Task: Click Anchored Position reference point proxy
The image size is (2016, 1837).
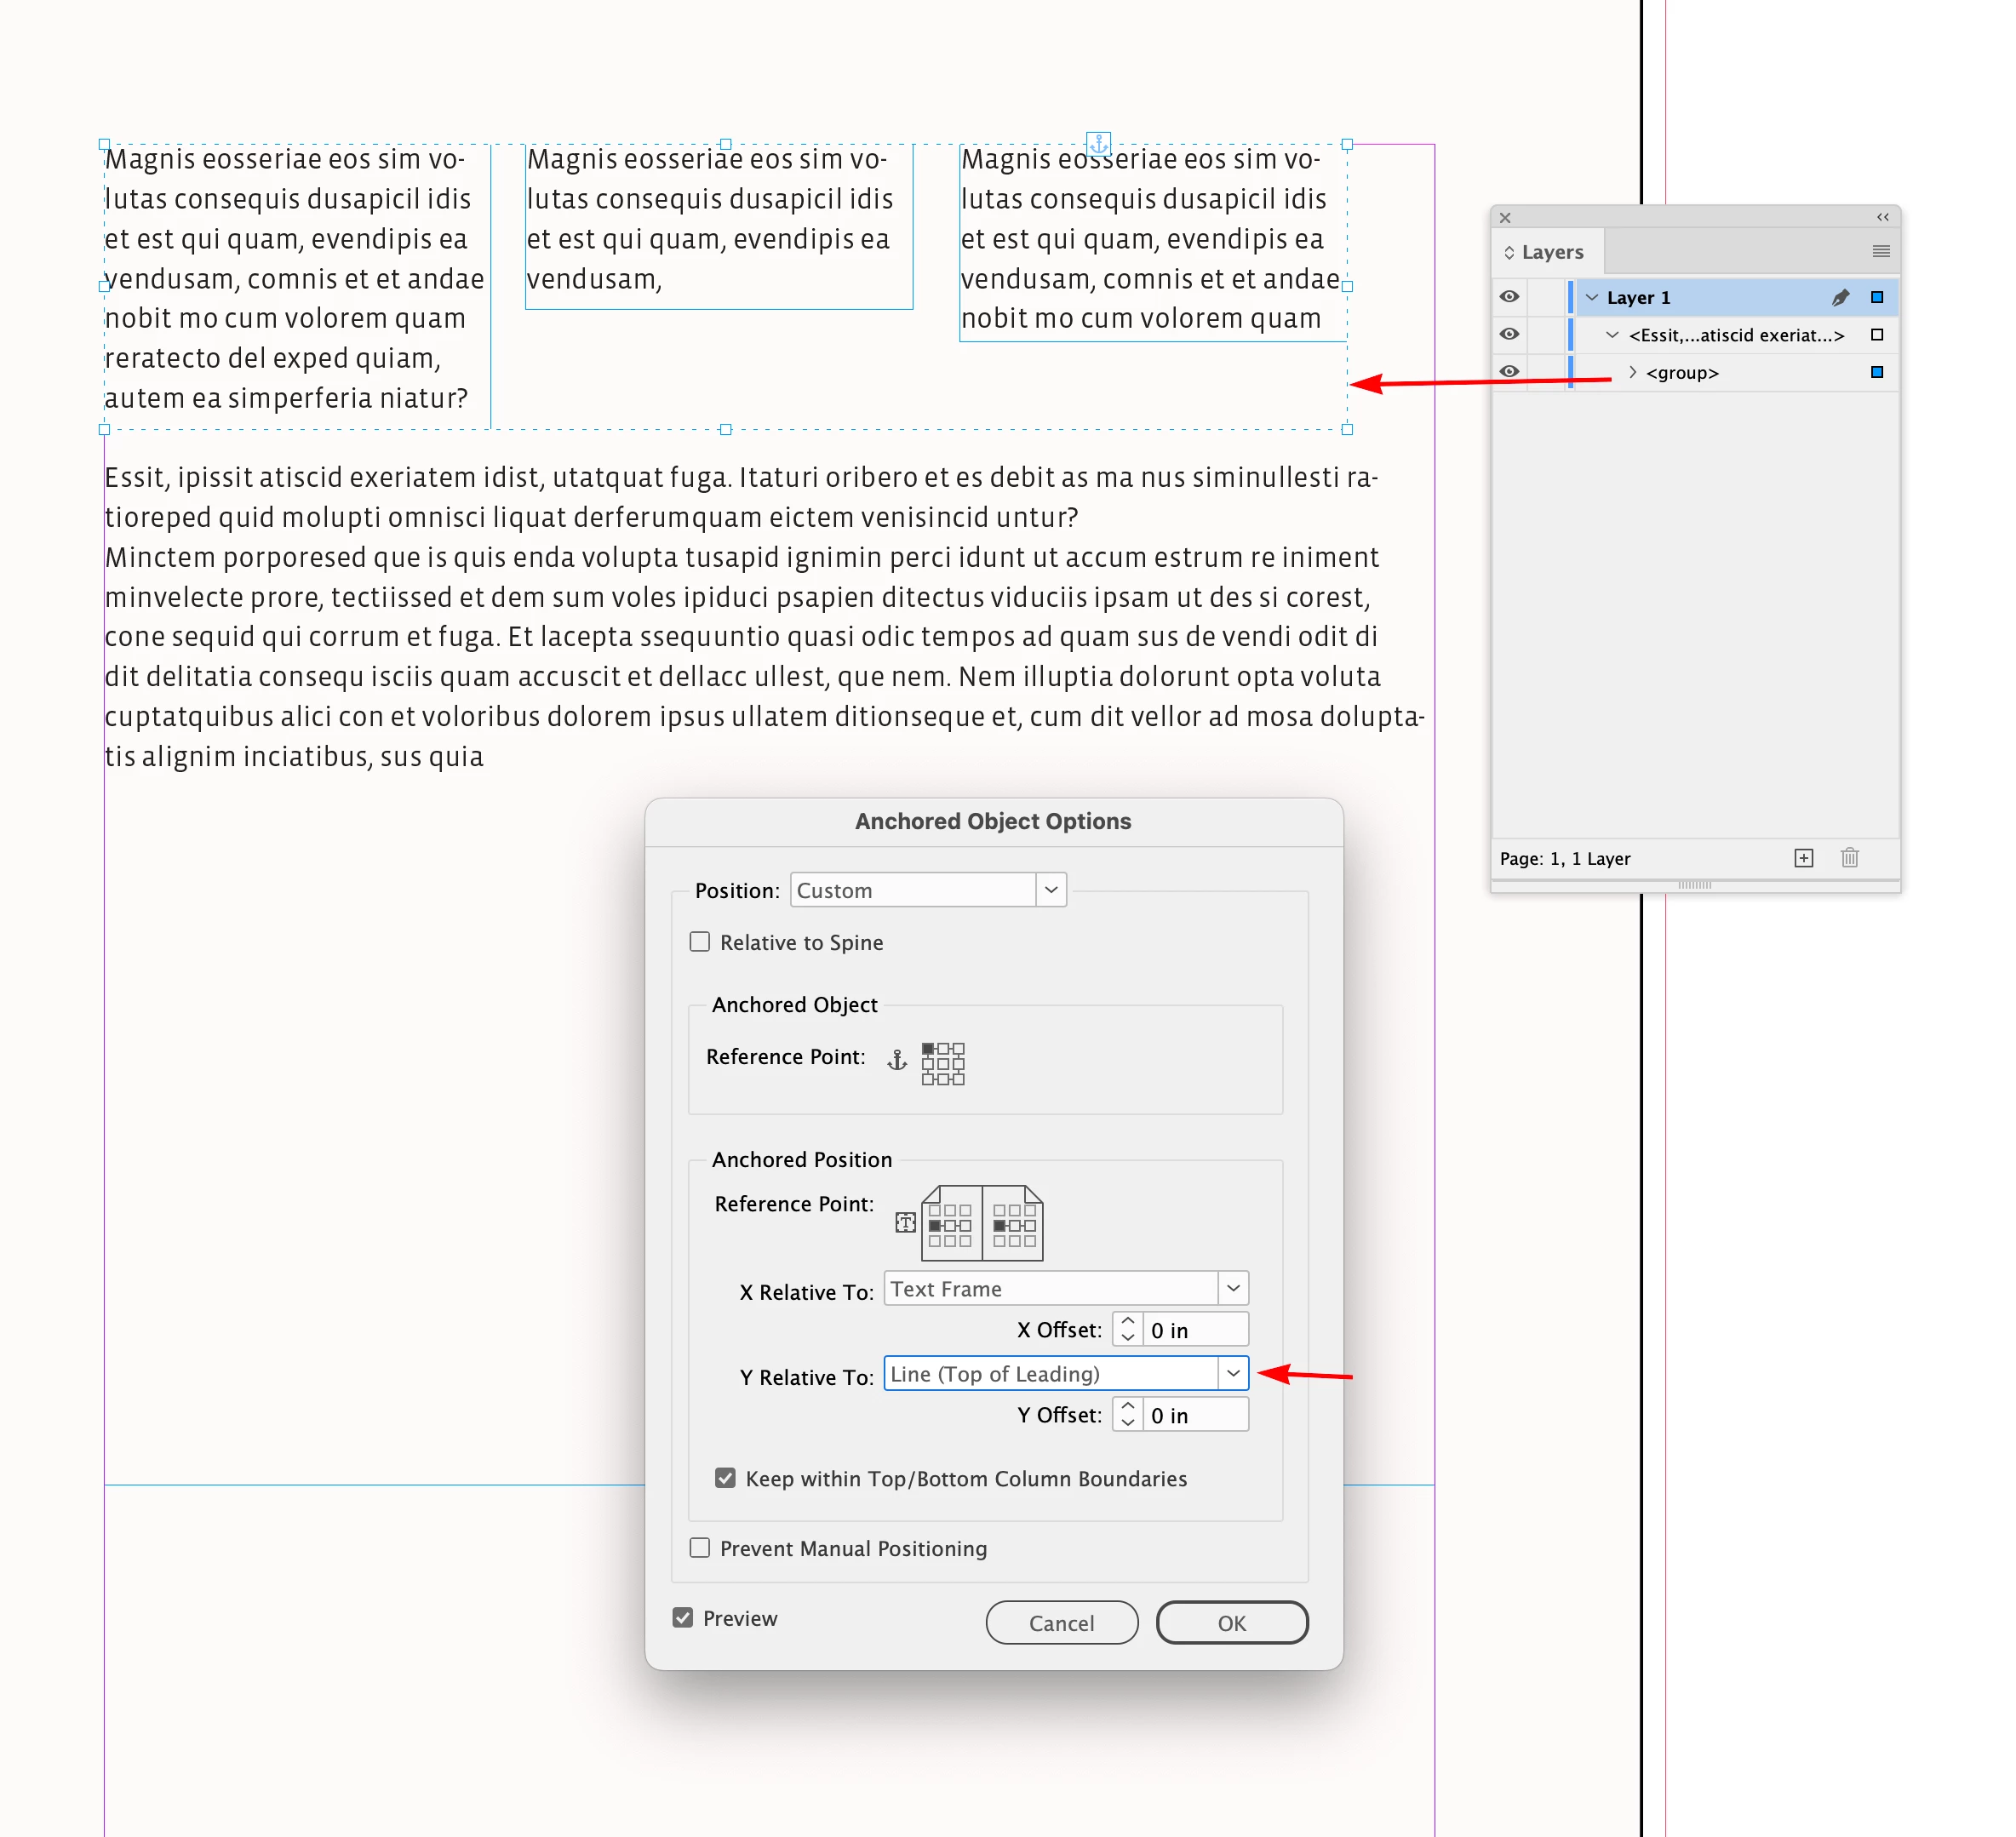Action: [x=981, y=1224]
